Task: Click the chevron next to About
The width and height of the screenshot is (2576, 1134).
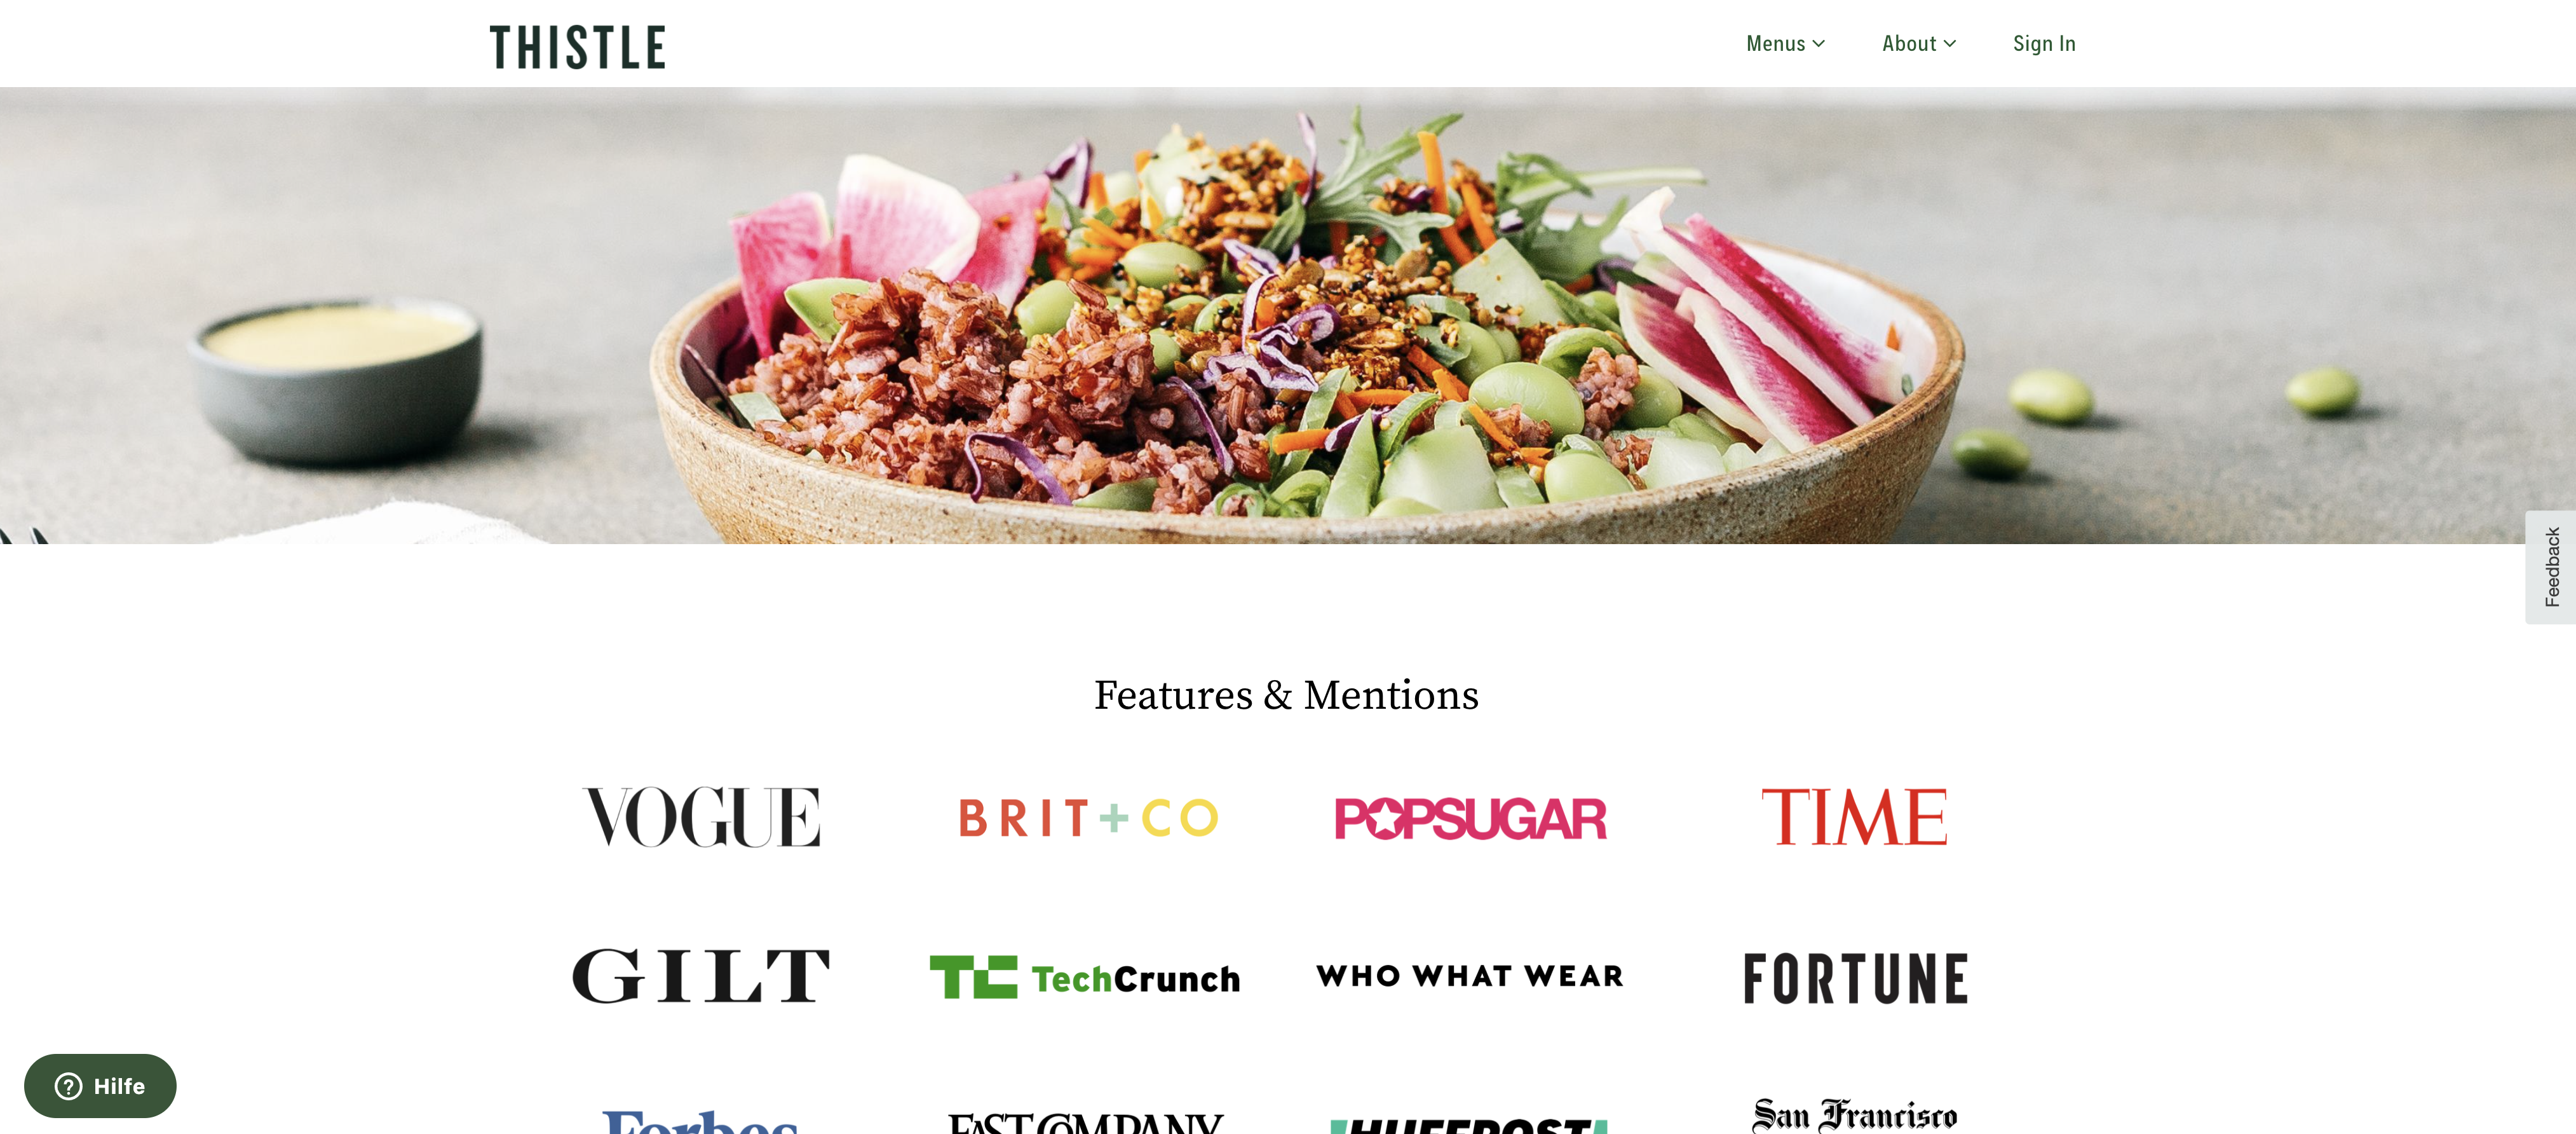Action: (1950, 44)
